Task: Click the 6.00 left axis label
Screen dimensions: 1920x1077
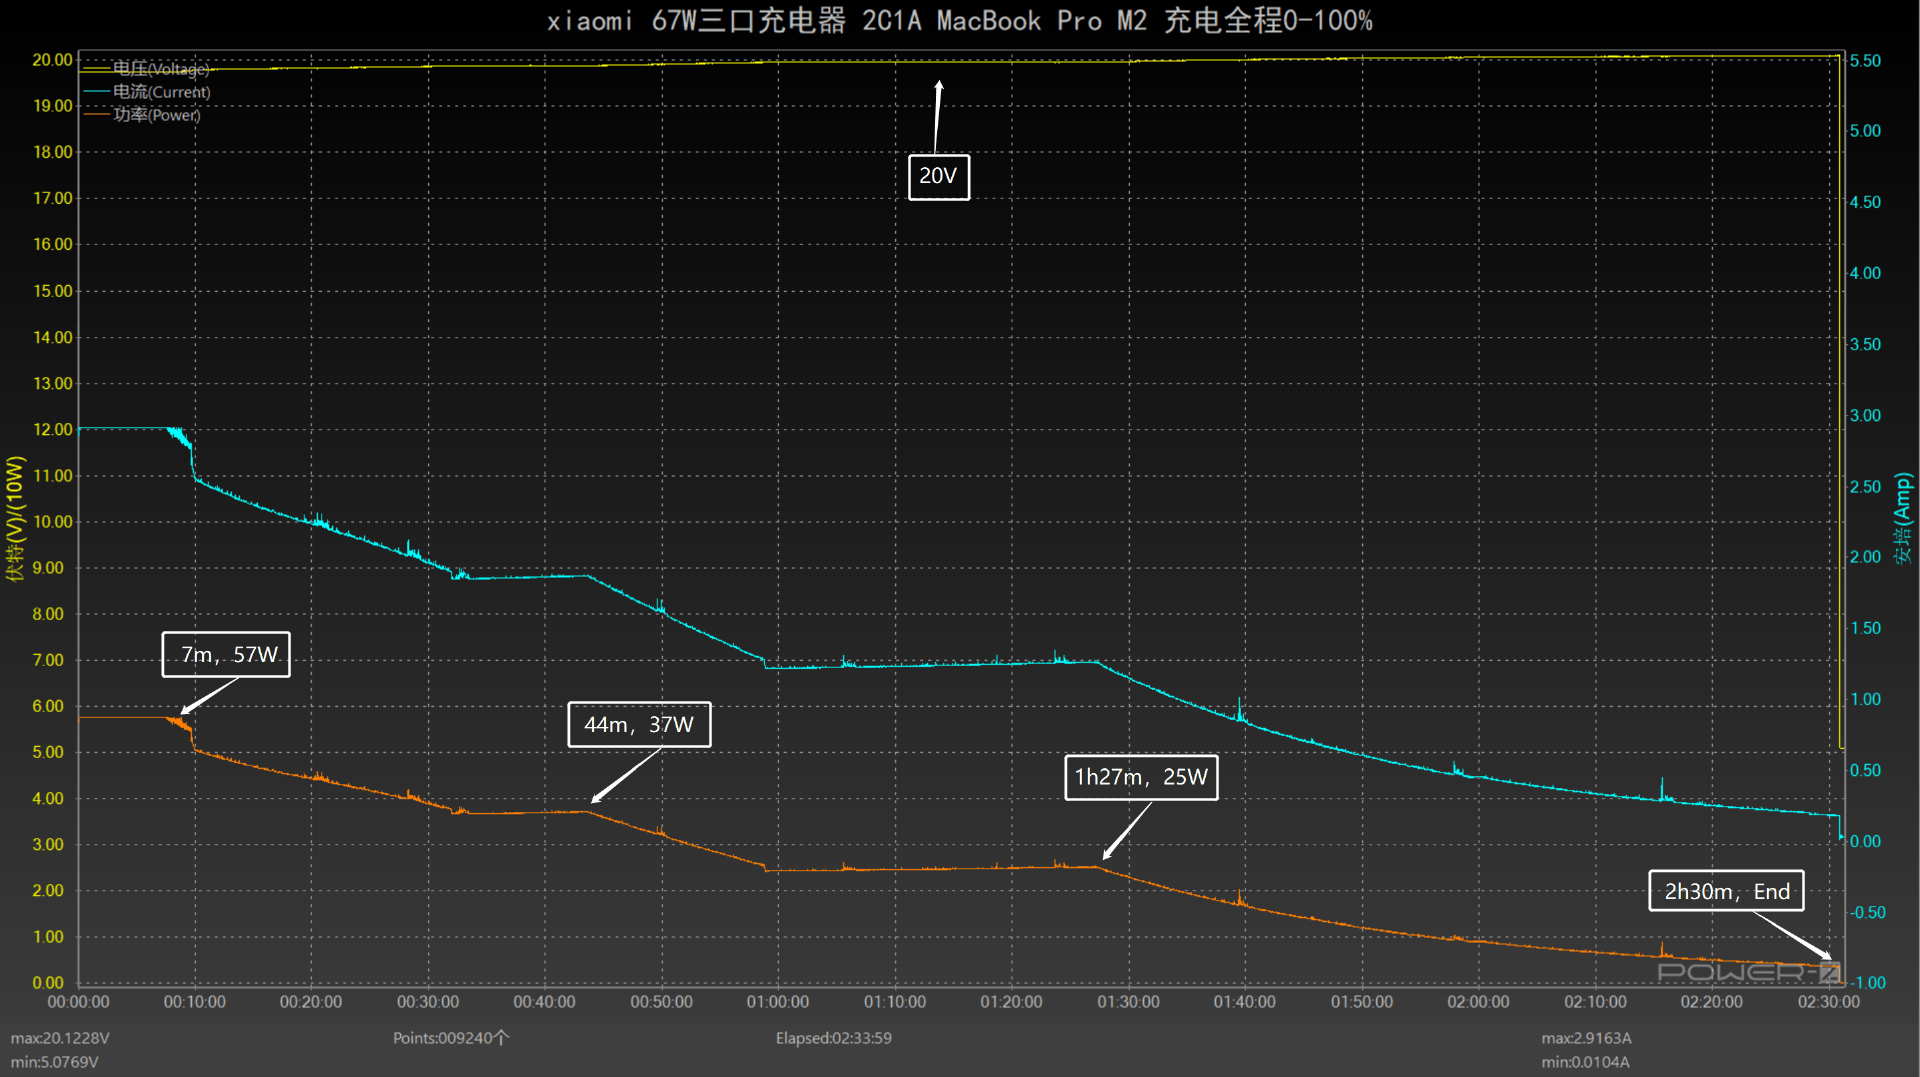Action: pyautogui.click(x=48, y=706)
